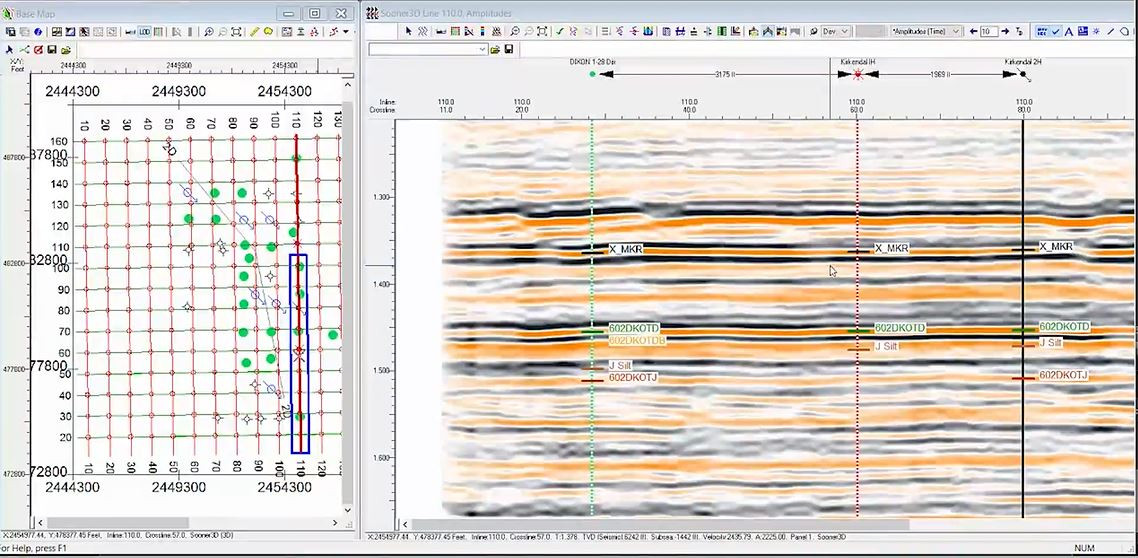Click the blue info icon in Base Map toolbar

click(x=38, y=32)
